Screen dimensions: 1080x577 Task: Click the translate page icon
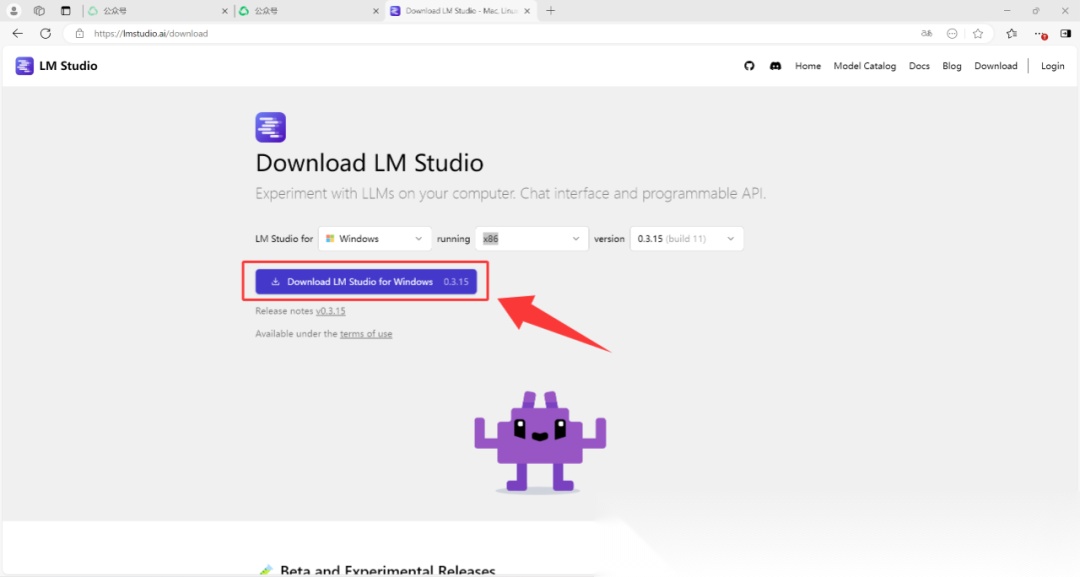point(926,33)
